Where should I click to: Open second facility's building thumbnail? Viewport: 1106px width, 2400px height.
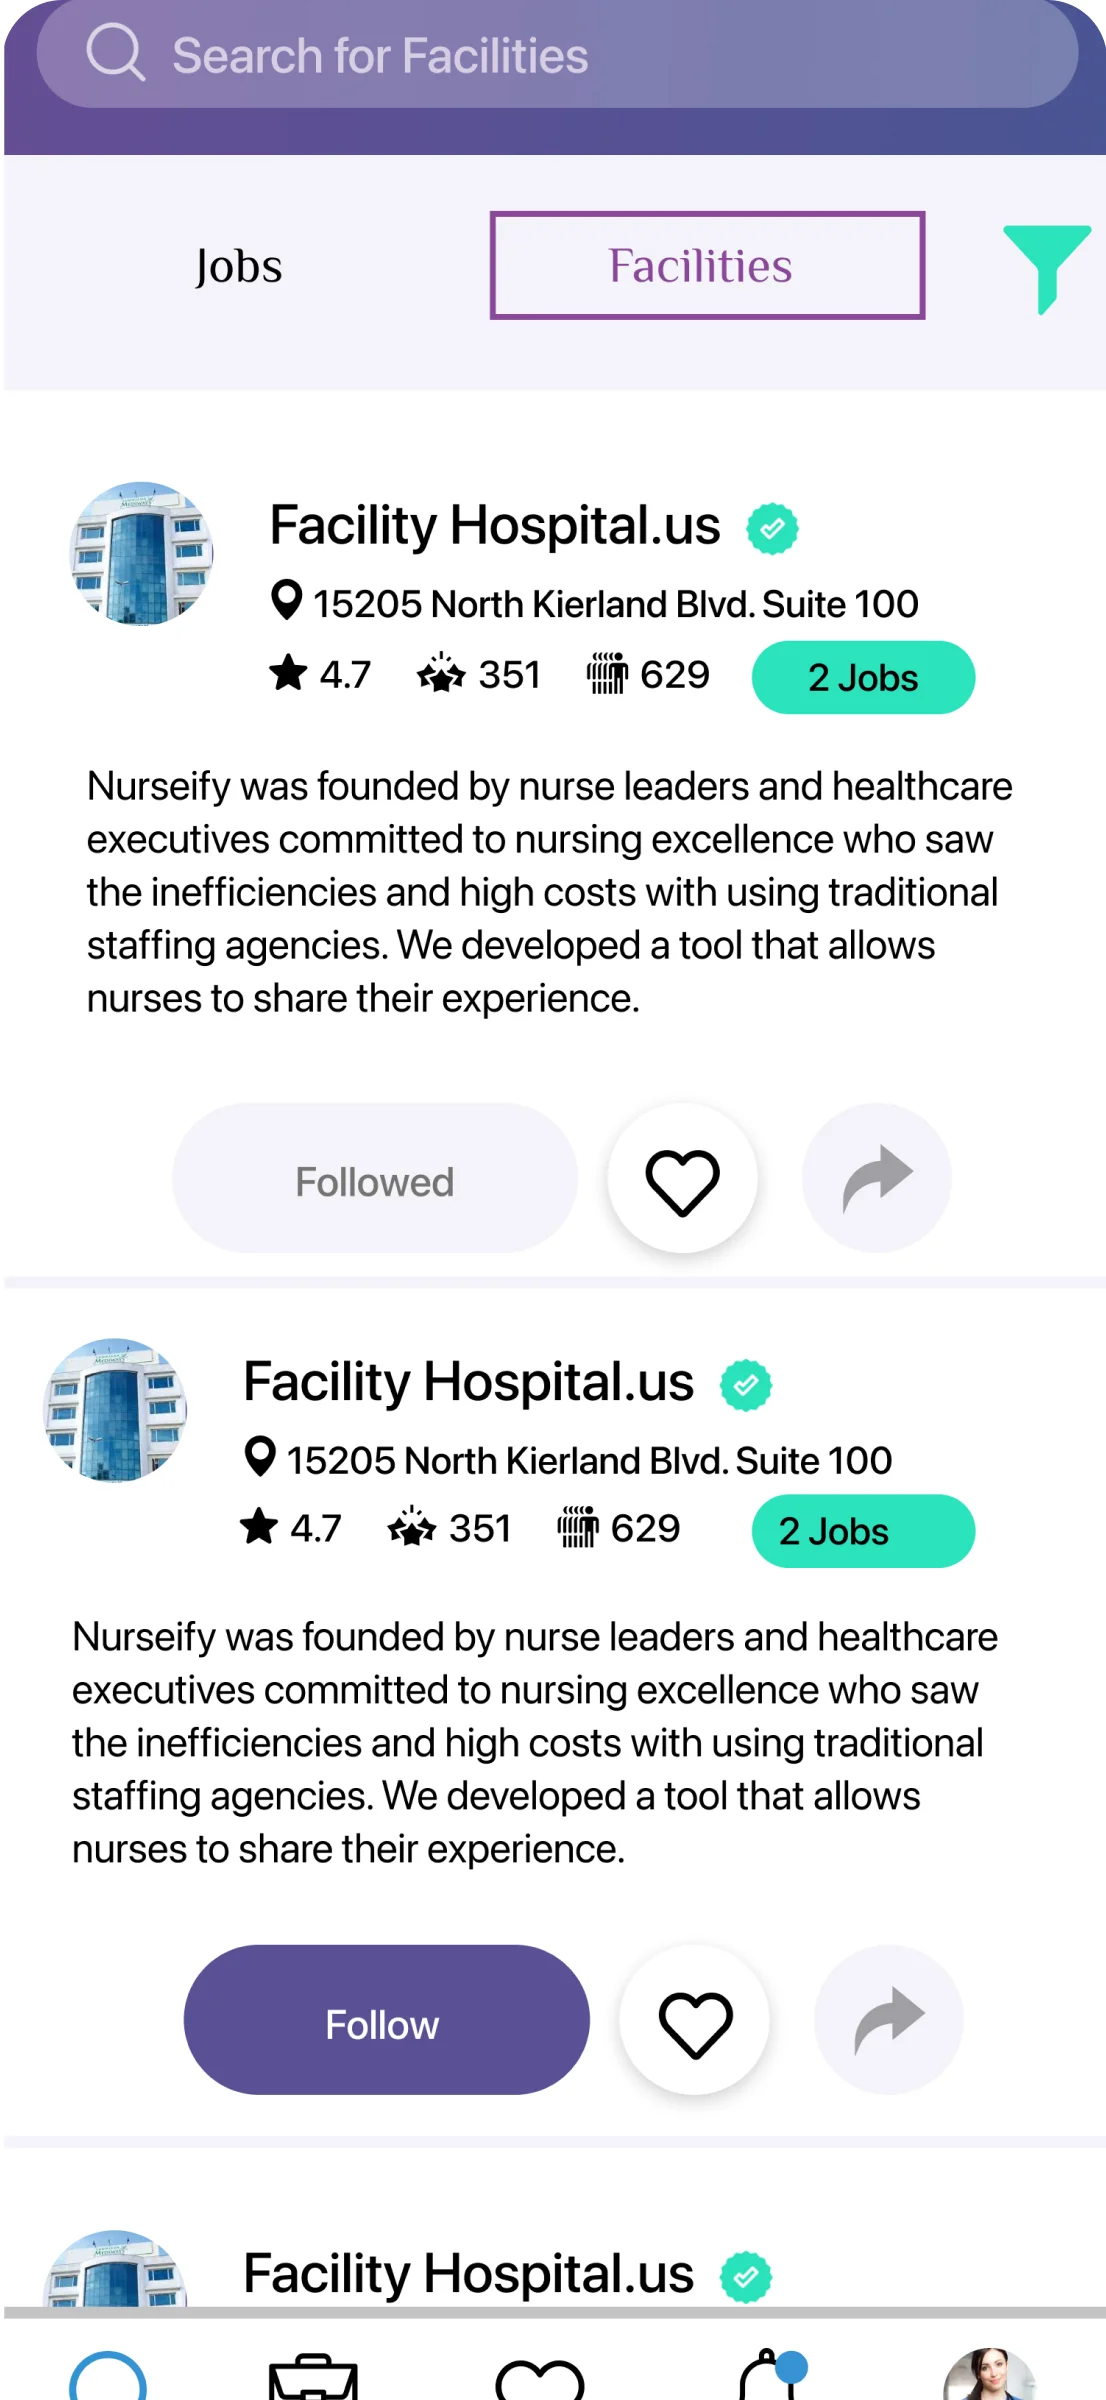[115, 1410]
